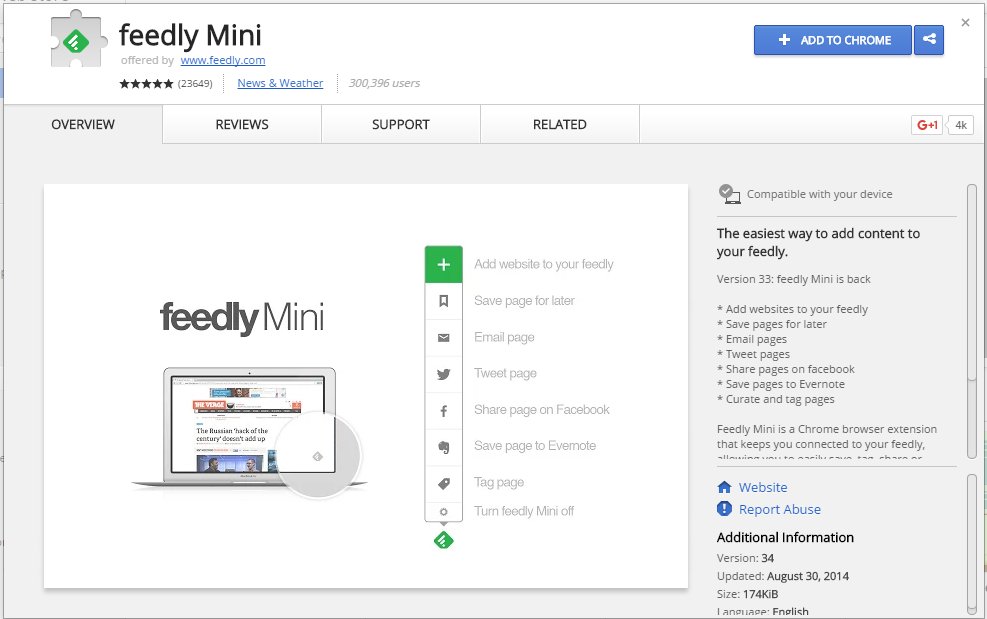Click the Evernote elephant icon

(x=444, y=447)
